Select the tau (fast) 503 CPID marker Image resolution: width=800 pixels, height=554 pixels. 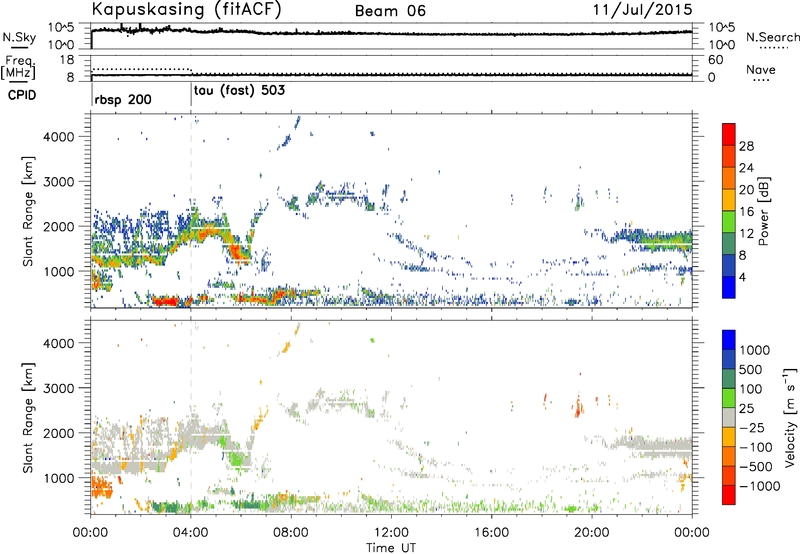(x=239, y=91)
